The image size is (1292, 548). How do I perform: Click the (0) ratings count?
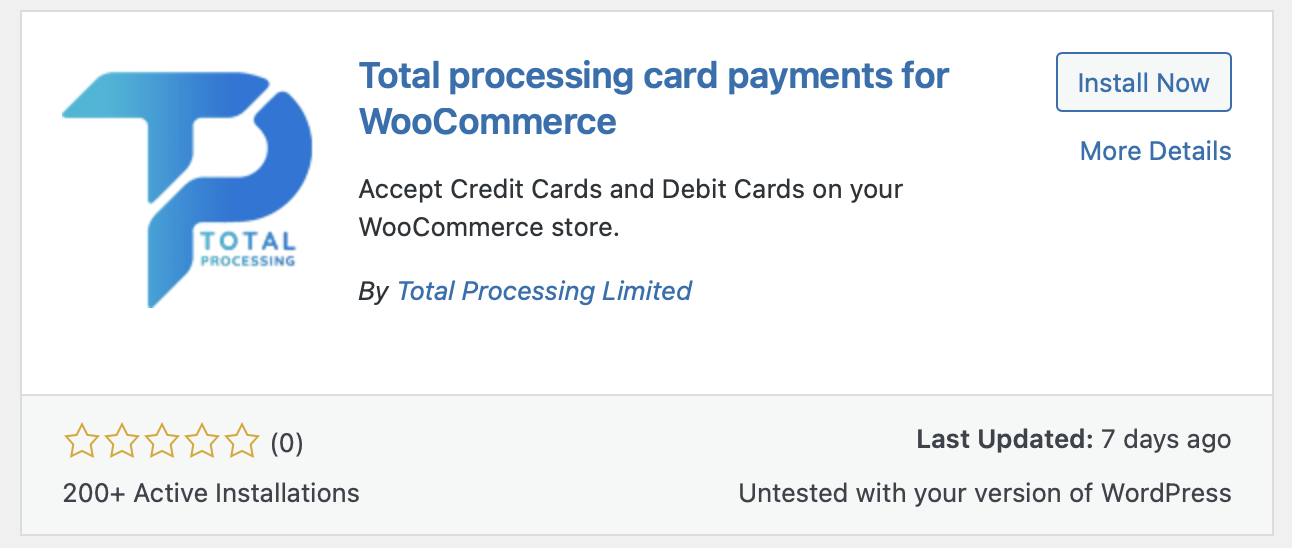tap(287, 442)
